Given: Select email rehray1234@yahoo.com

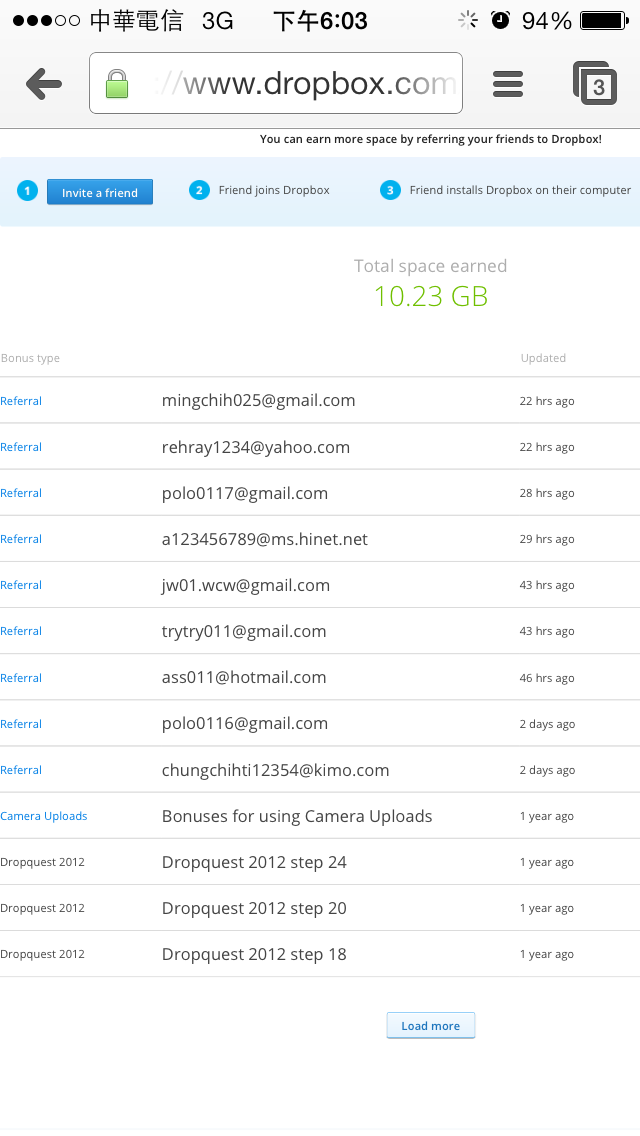Looking at the screenshot, I should [256, 447].
